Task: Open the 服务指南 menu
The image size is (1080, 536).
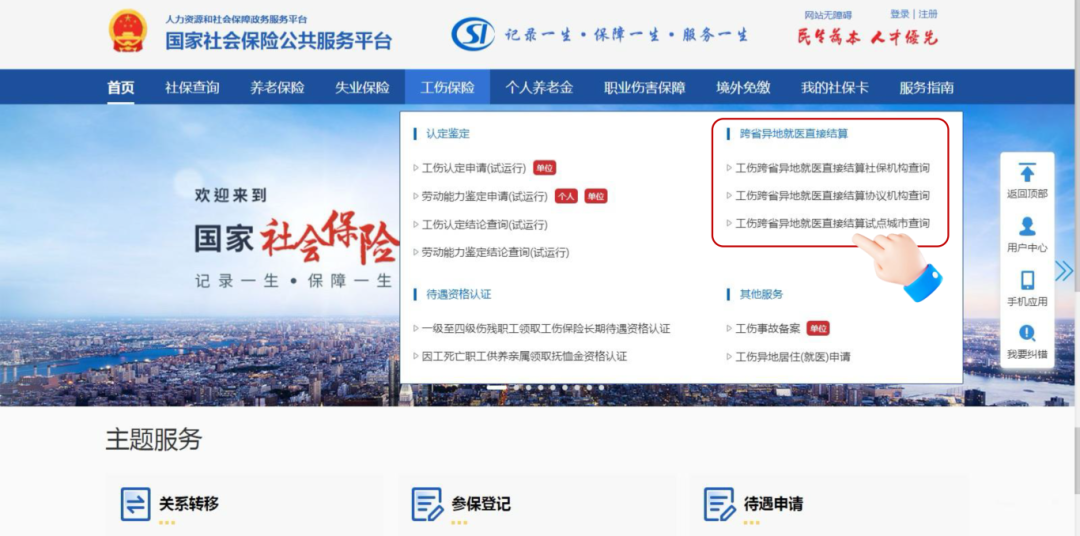Action: pos(926,87)
